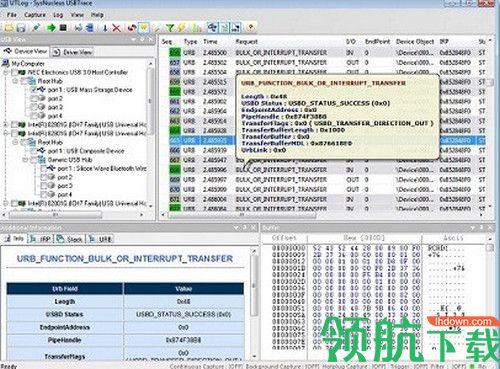Click the Save log floppy disk icon
The image size is (500, 369).
click(21, 28)
